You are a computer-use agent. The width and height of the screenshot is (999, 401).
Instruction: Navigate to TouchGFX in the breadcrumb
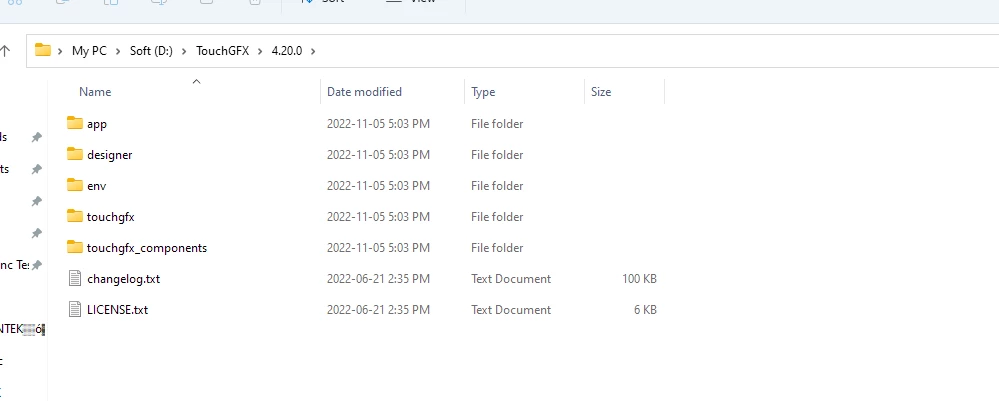click(x=222, y=51)
